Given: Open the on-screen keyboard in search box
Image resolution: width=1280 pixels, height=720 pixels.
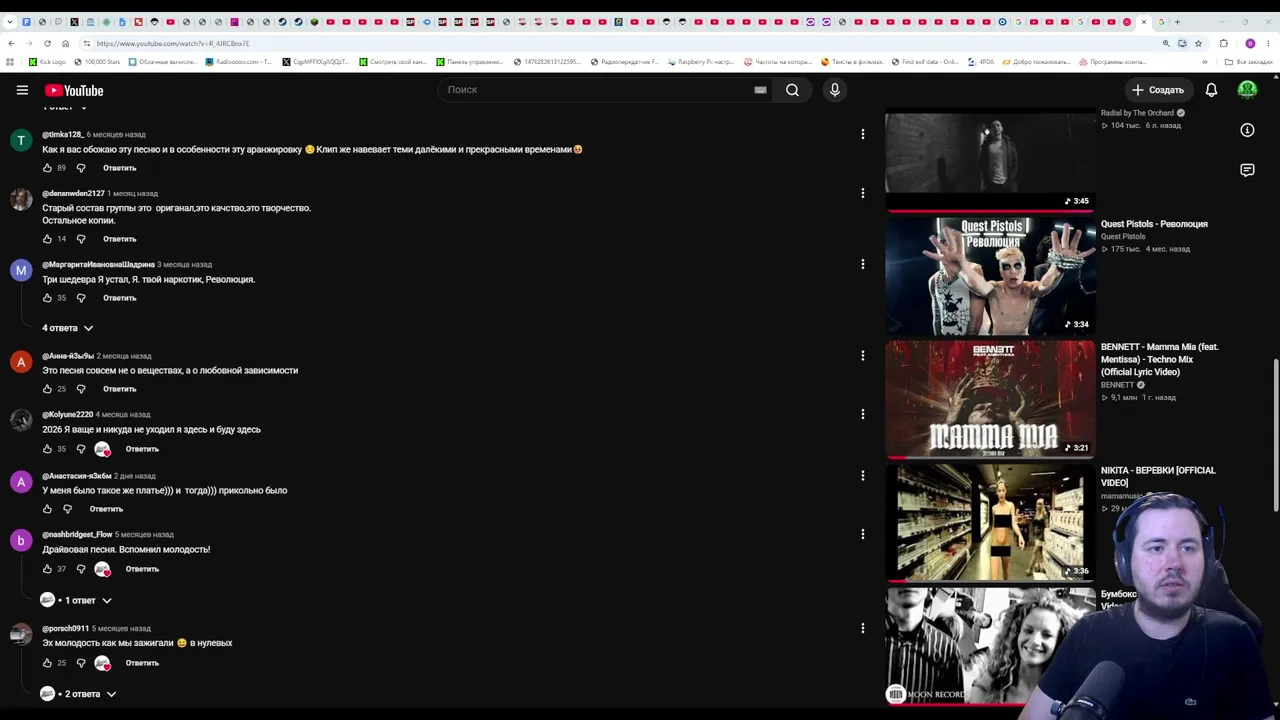Looking at the screenshot, I should 760,90.
